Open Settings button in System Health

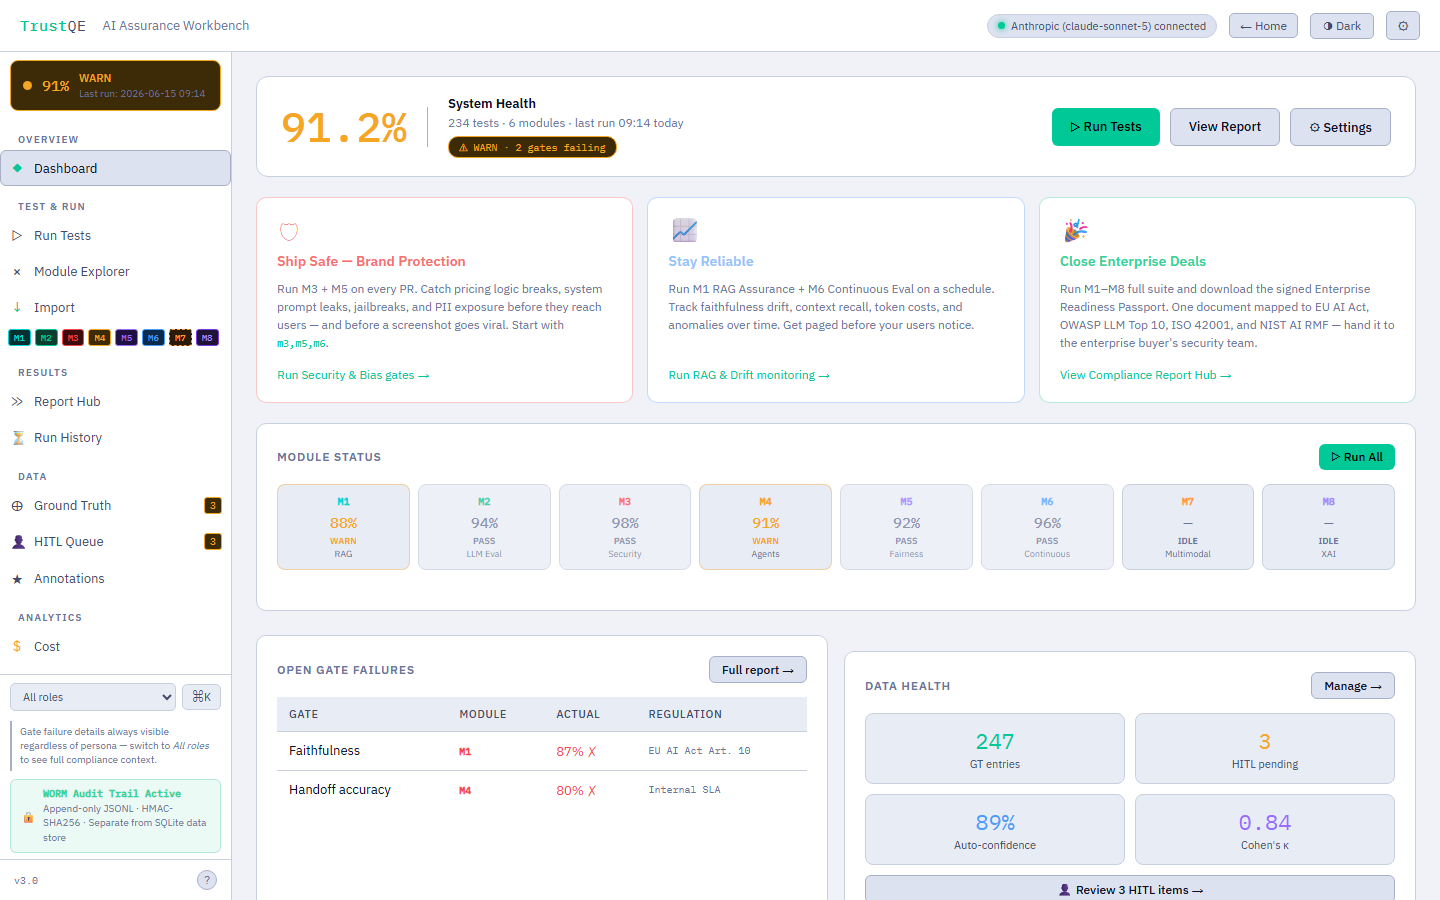[x=1340, y=127]
